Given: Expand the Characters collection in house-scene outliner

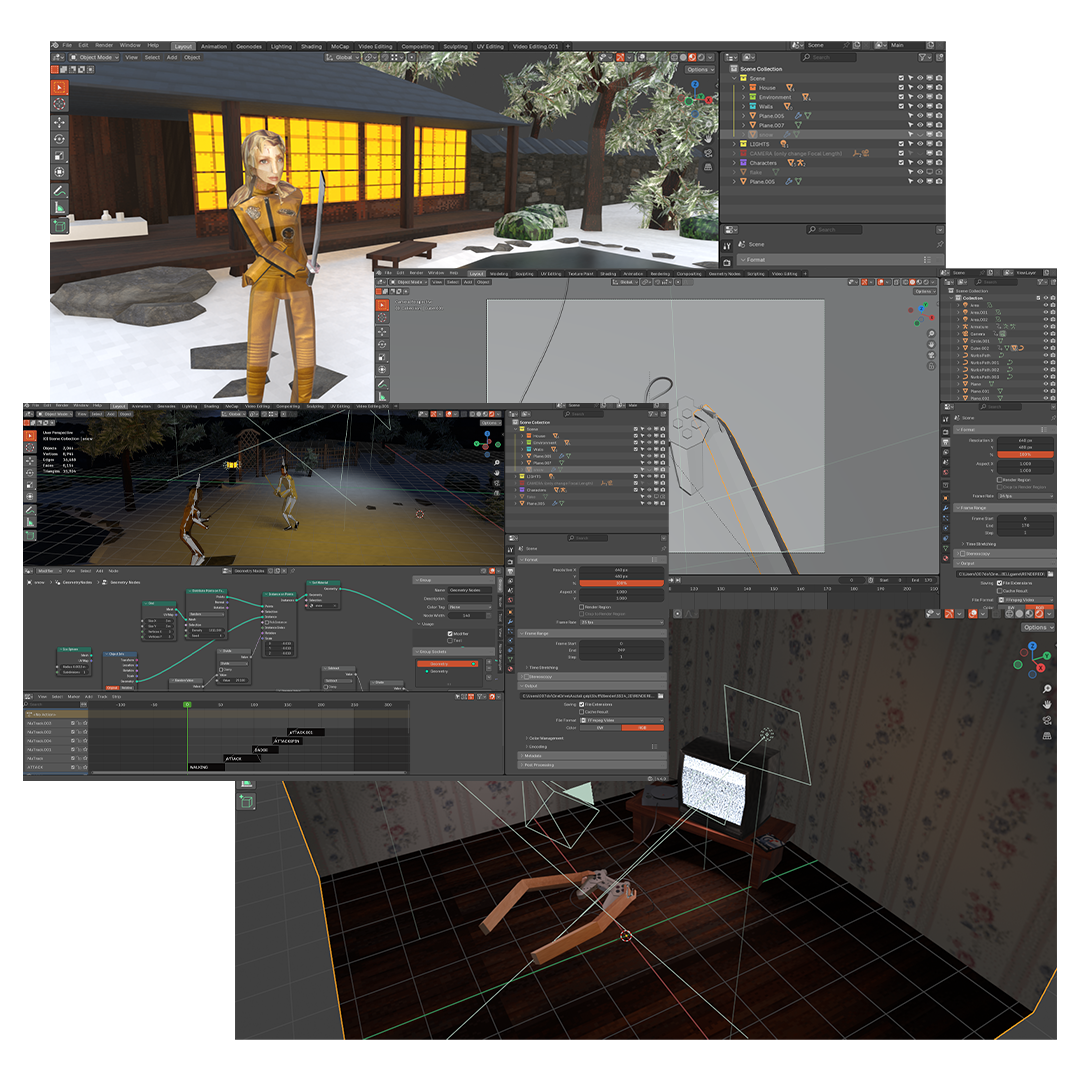Looking at the screenshot, I should (x=734, y=163).
